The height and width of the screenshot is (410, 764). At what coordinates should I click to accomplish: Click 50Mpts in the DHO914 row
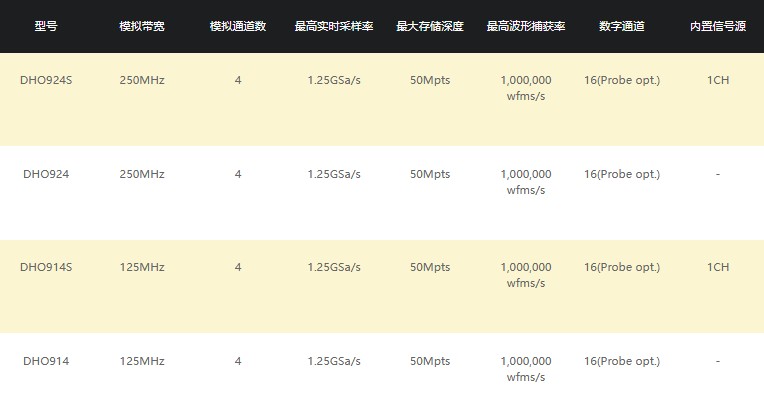430,361
